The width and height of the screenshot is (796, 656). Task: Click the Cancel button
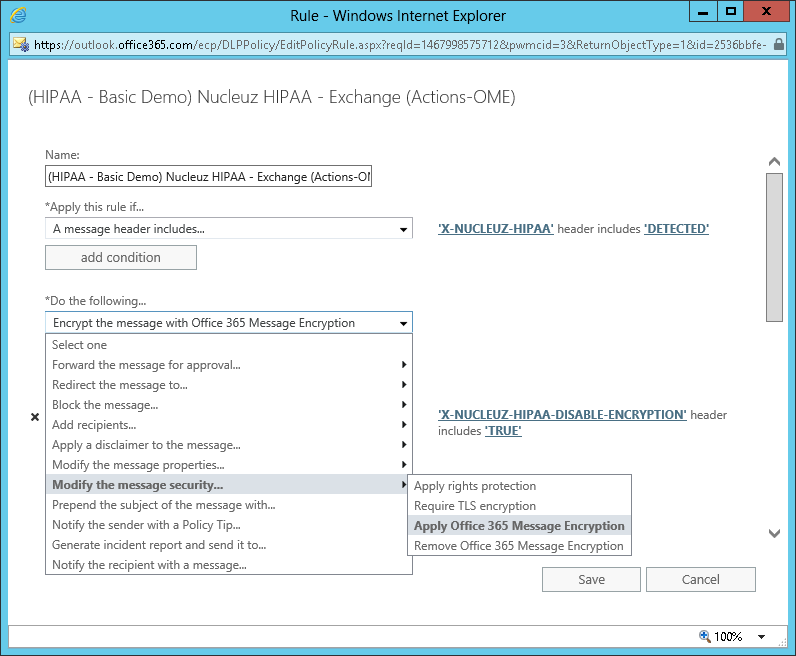pyautogui.click(x=701, y=579)
